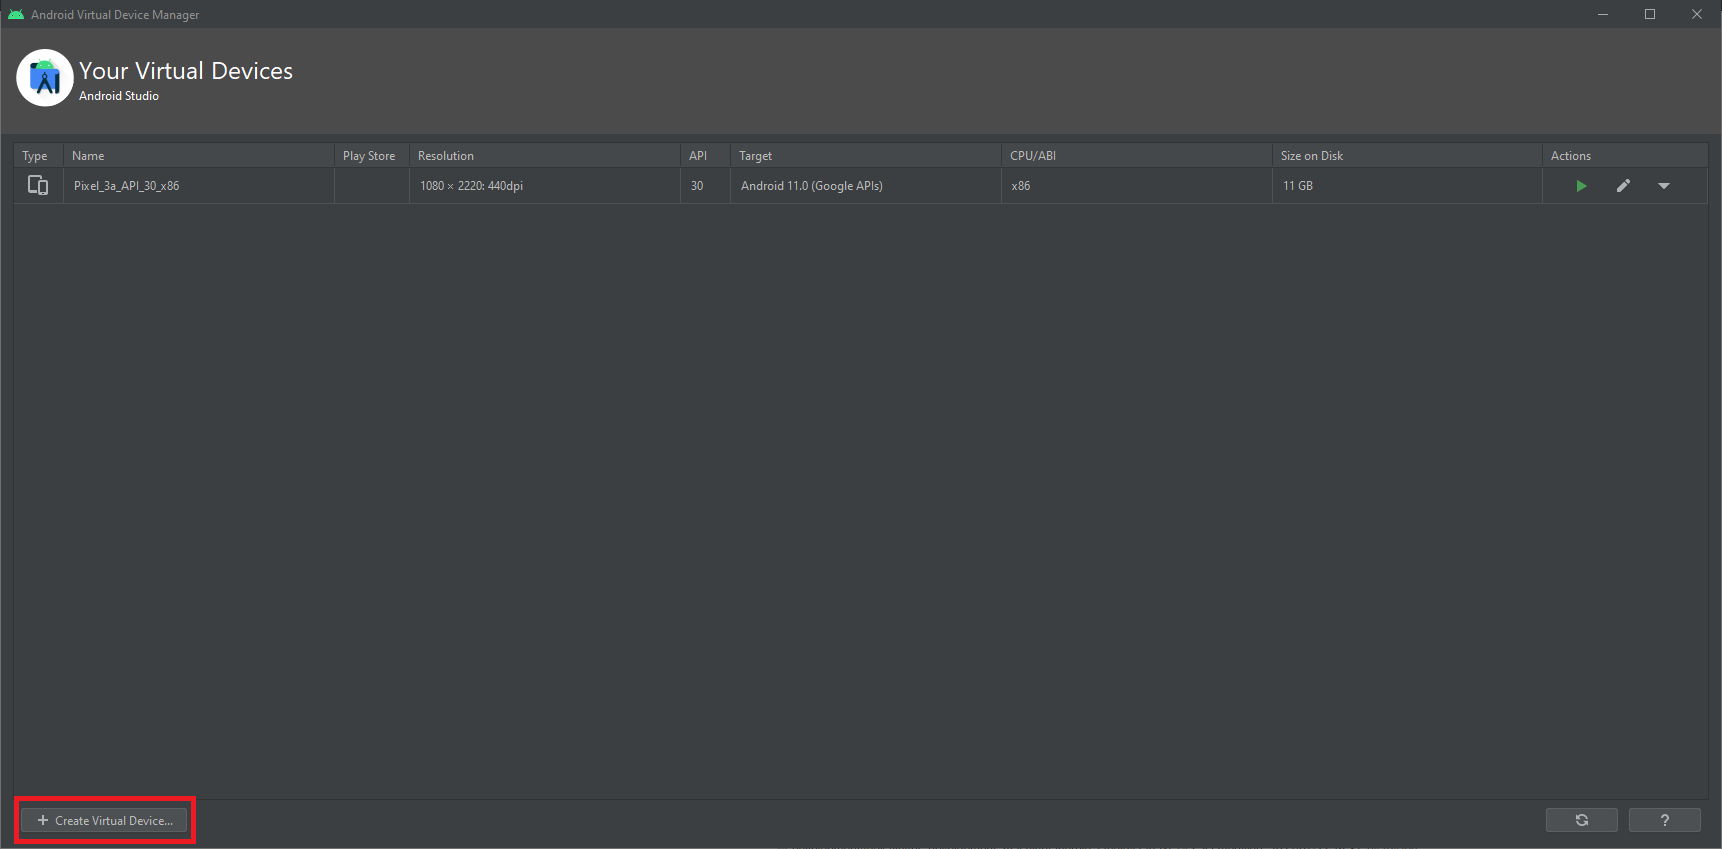Click the Actions column header

coord(1625,156)
